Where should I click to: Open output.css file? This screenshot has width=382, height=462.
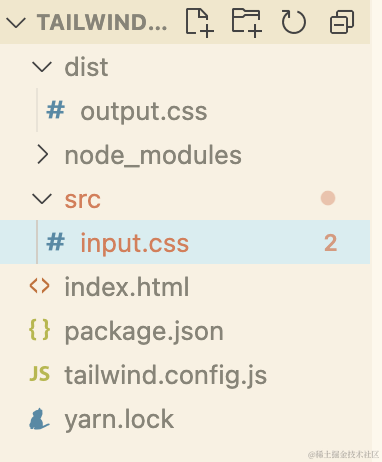coord(144,111)
